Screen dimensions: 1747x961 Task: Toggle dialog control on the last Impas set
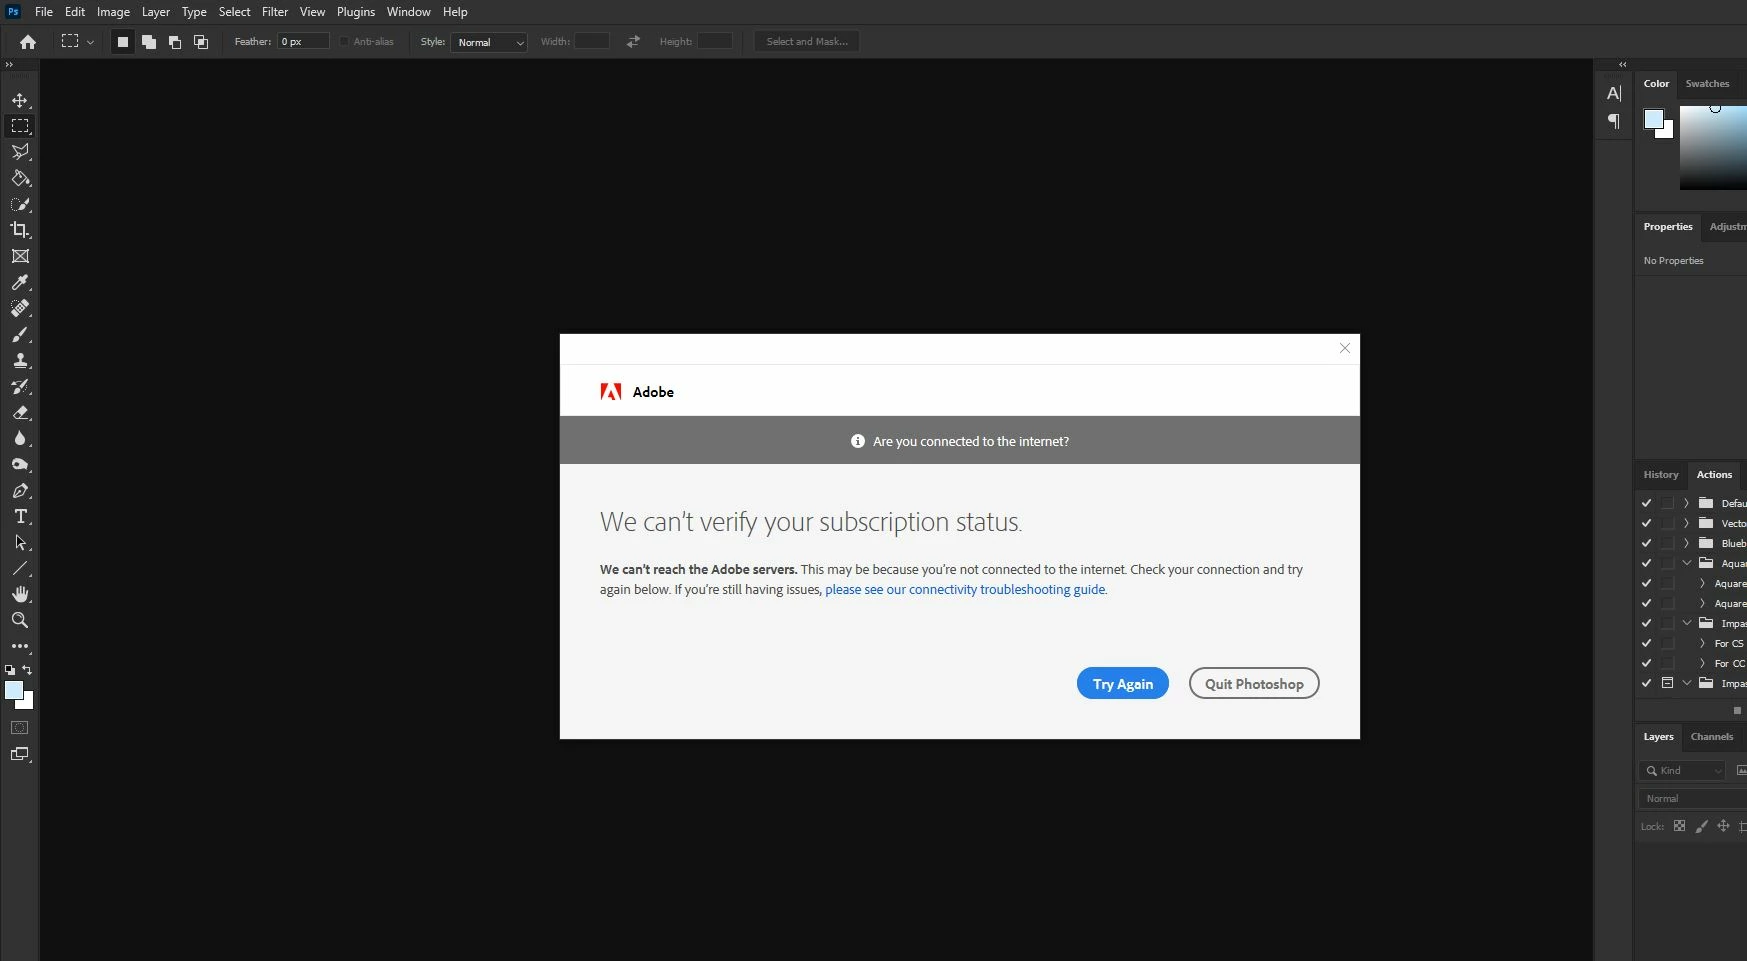click(1667, 683)
